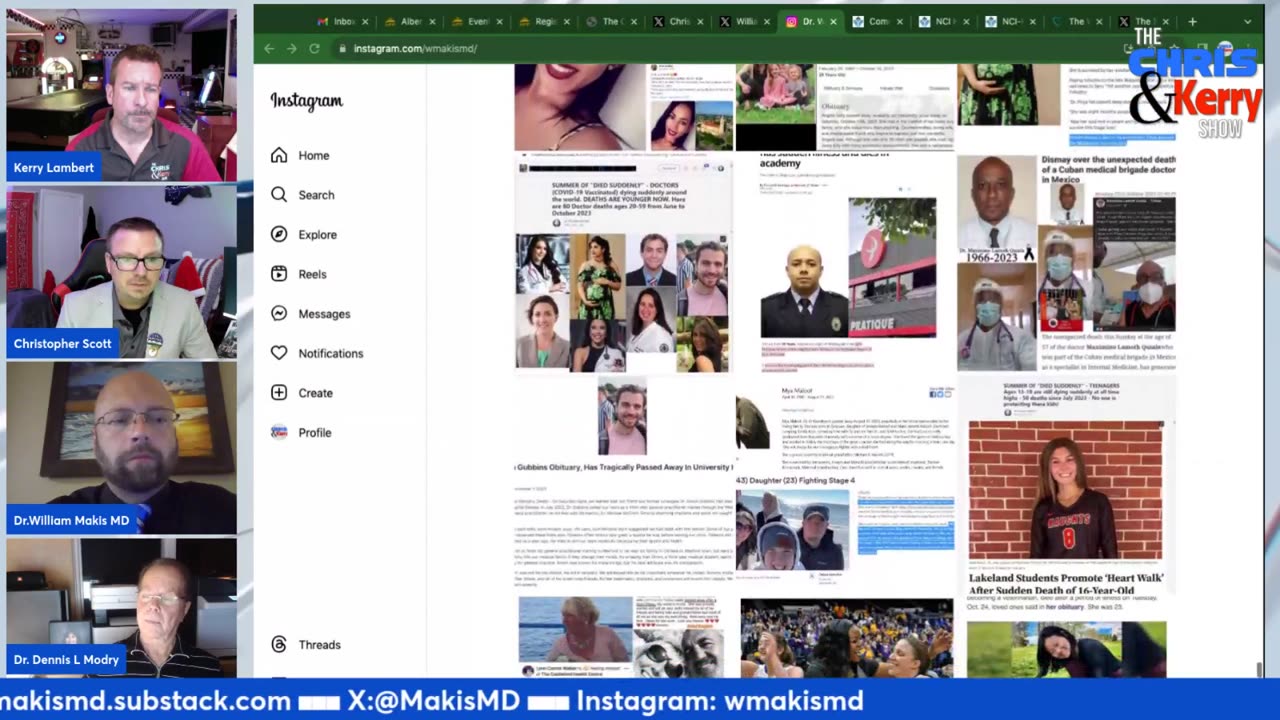1280x720 pixels.
Task: Select Kerry Lambert video feed
Action: (x=121, y=95)
